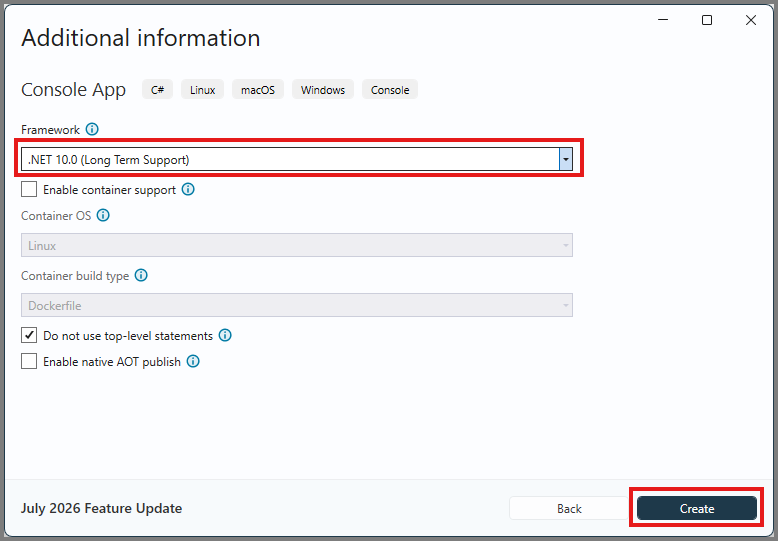
Task: Select the macOS tag
Action: click(x=258, y=90)
